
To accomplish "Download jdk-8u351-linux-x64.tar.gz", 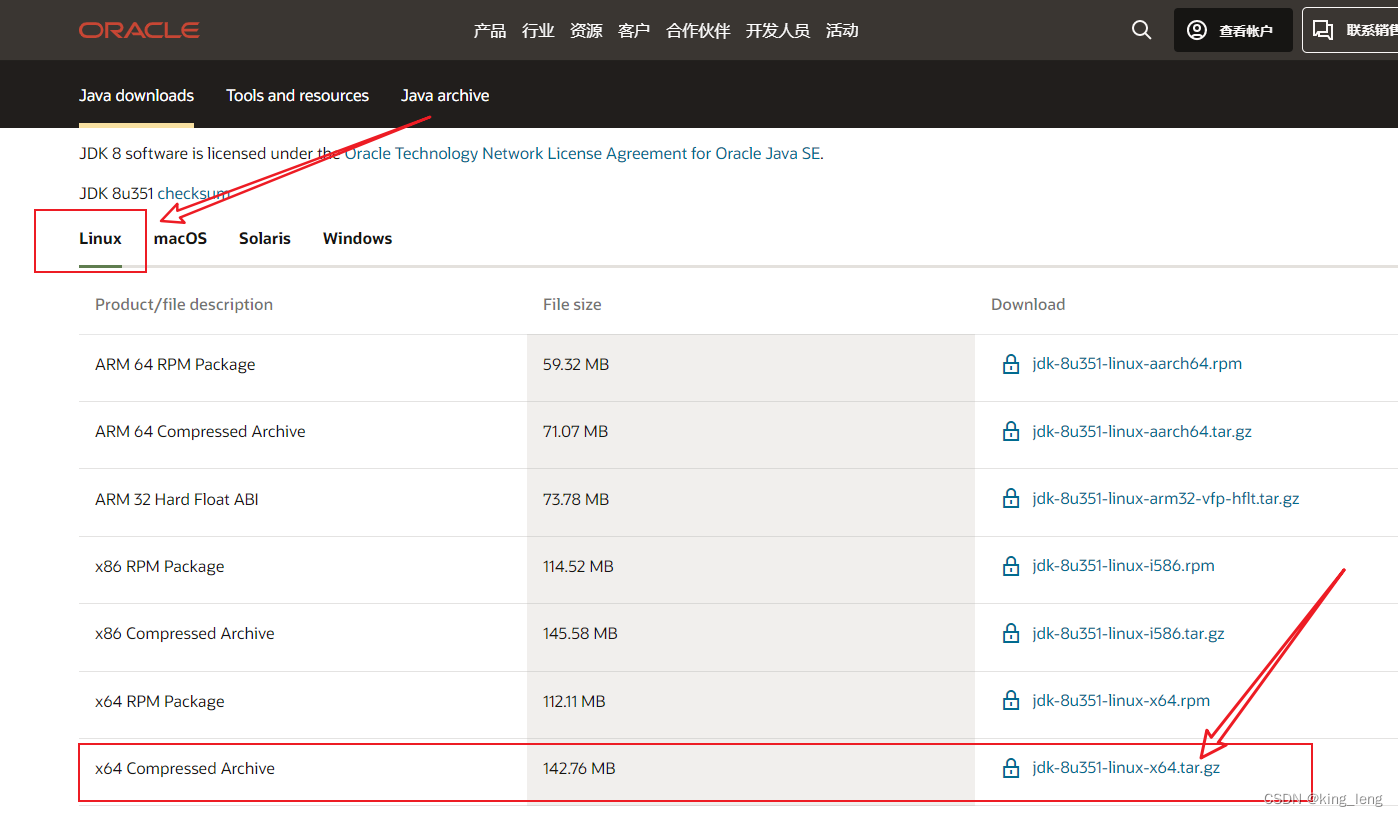I will (x=1126, y=768).
